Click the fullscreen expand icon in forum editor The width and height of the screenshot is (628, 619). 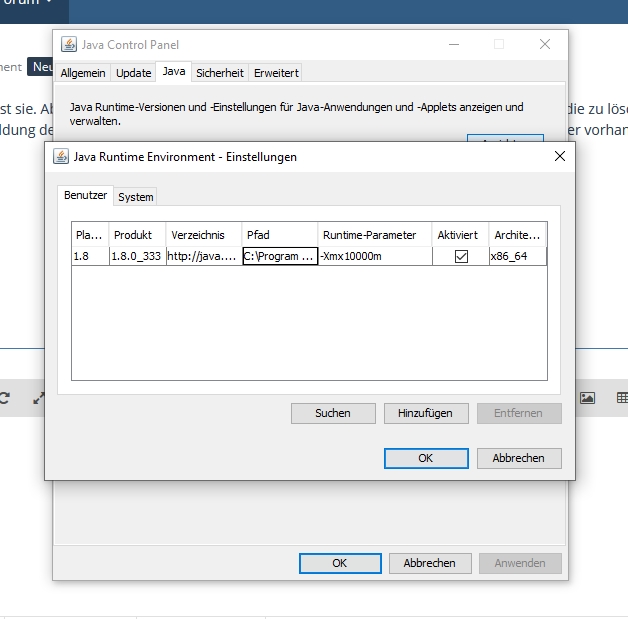(38, 398)
